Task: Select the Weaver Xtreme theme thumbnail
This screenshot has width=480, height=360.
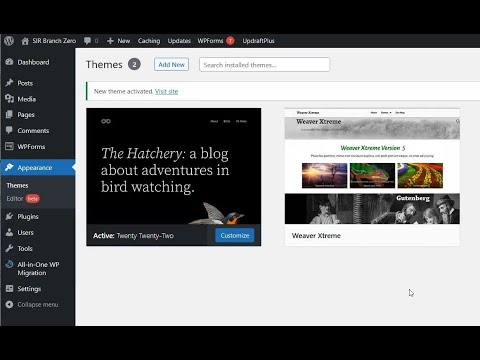Action: click(372, 166)
